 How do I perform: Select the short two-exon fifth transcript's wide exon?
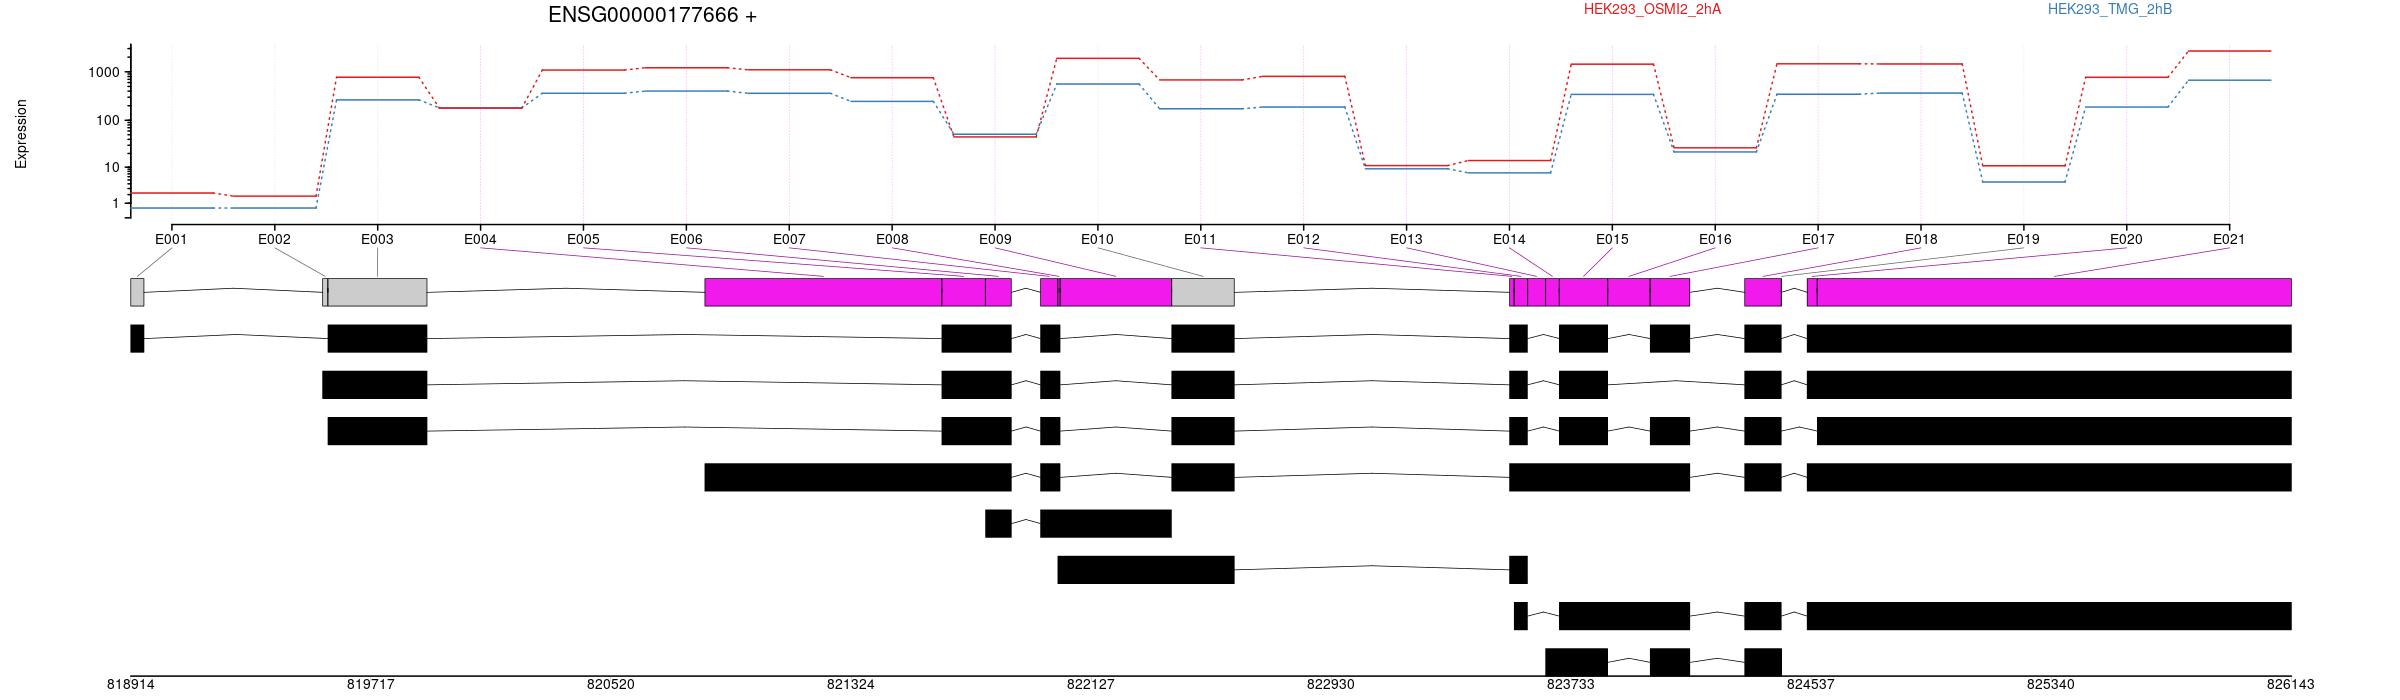pos(1105,523)
